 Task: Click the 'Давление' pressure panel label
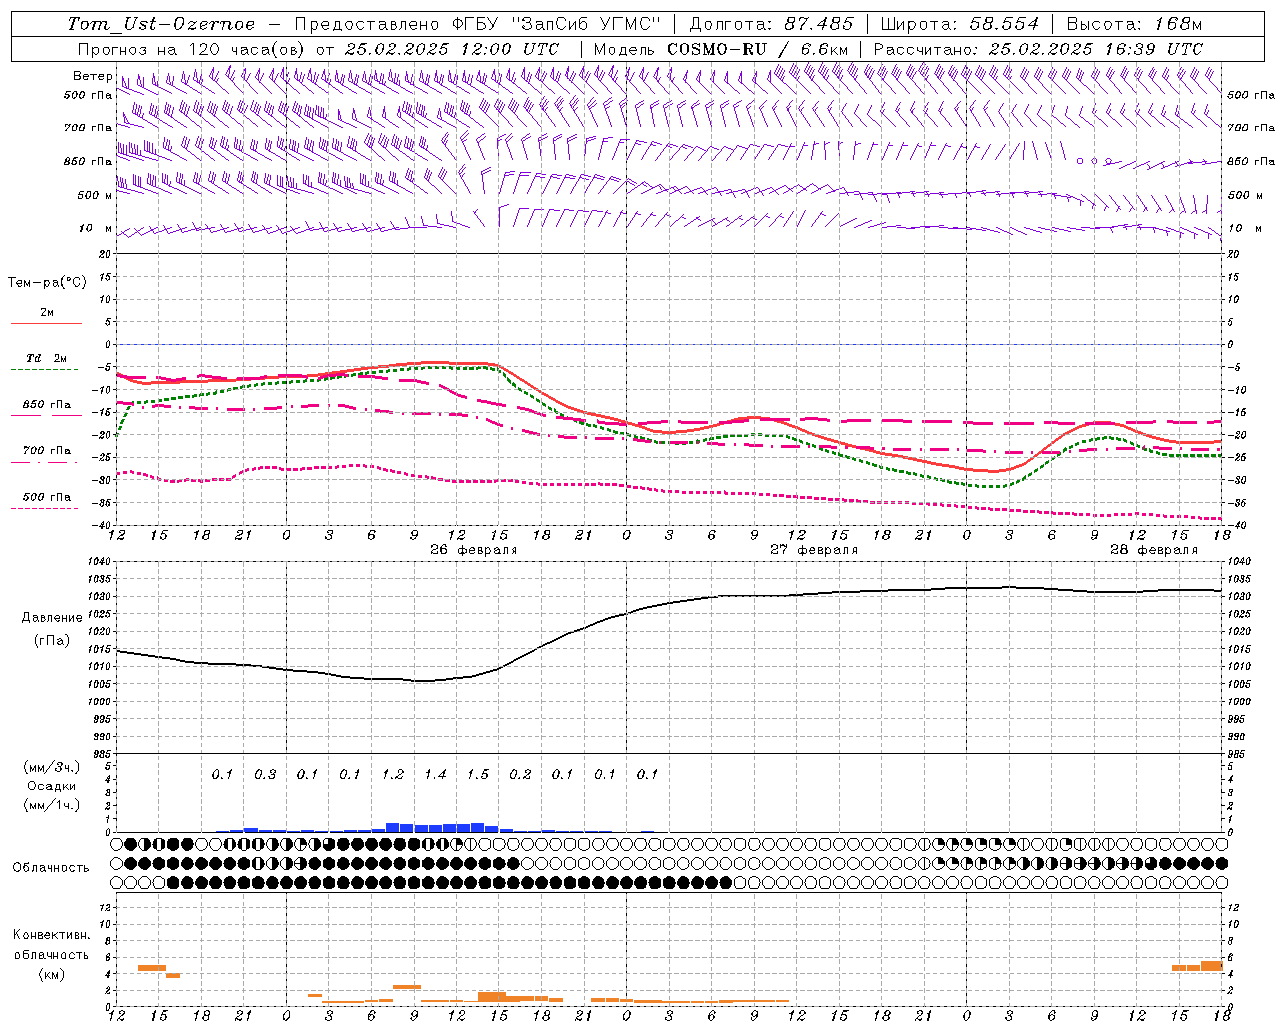52,618
